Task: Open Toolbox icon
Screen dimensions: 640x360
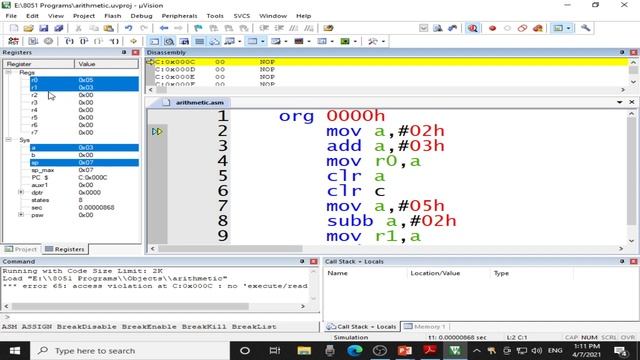Action: (373, 41)
